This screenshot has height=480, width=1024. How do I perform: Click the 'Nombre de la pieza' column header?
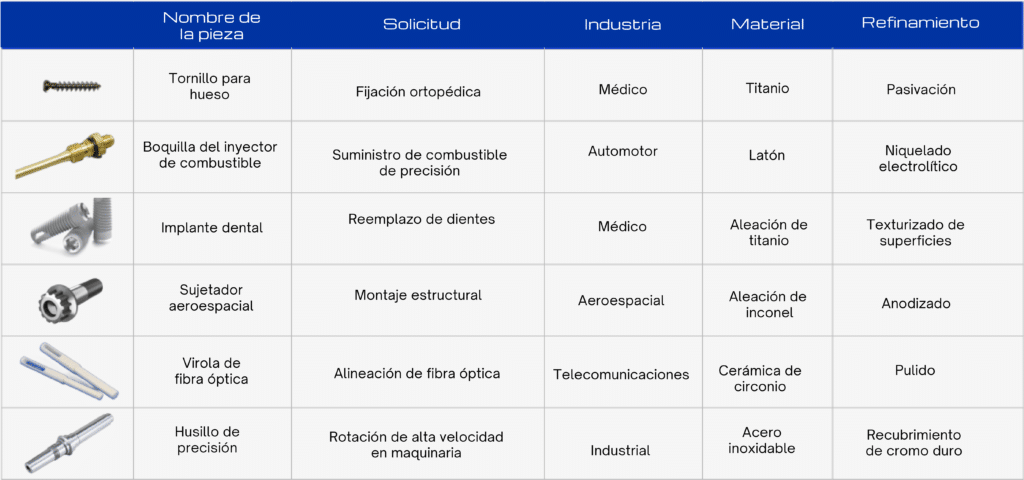pyautogui.click(x=211, y=26)
